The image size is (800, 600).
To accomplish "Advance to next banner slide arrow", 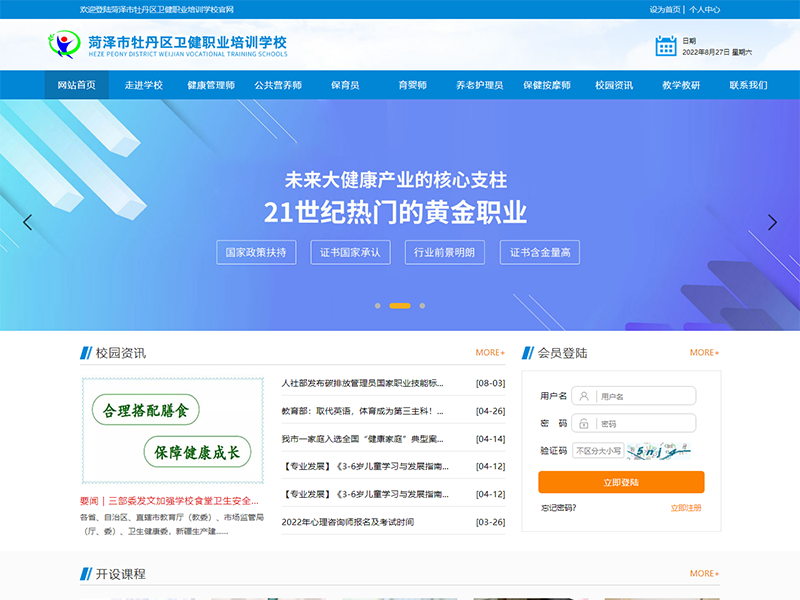I will tap(772, 222).
